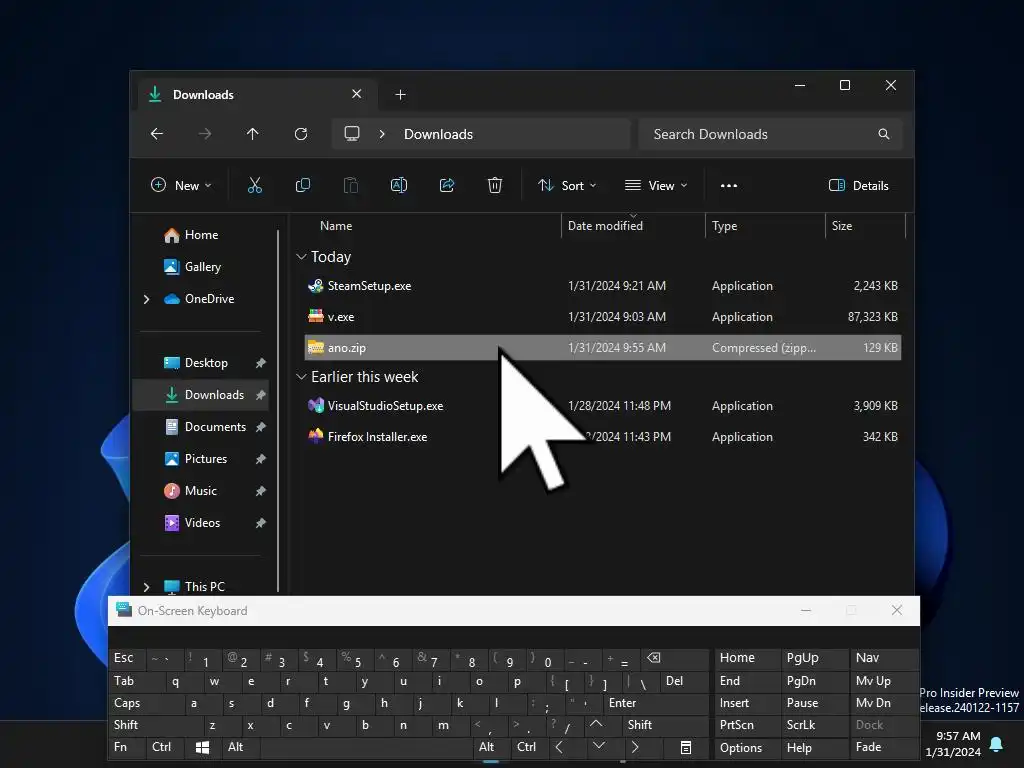Click the up arrow key on on-screen keyboard

pyautogui.click(x=596, y=724)
